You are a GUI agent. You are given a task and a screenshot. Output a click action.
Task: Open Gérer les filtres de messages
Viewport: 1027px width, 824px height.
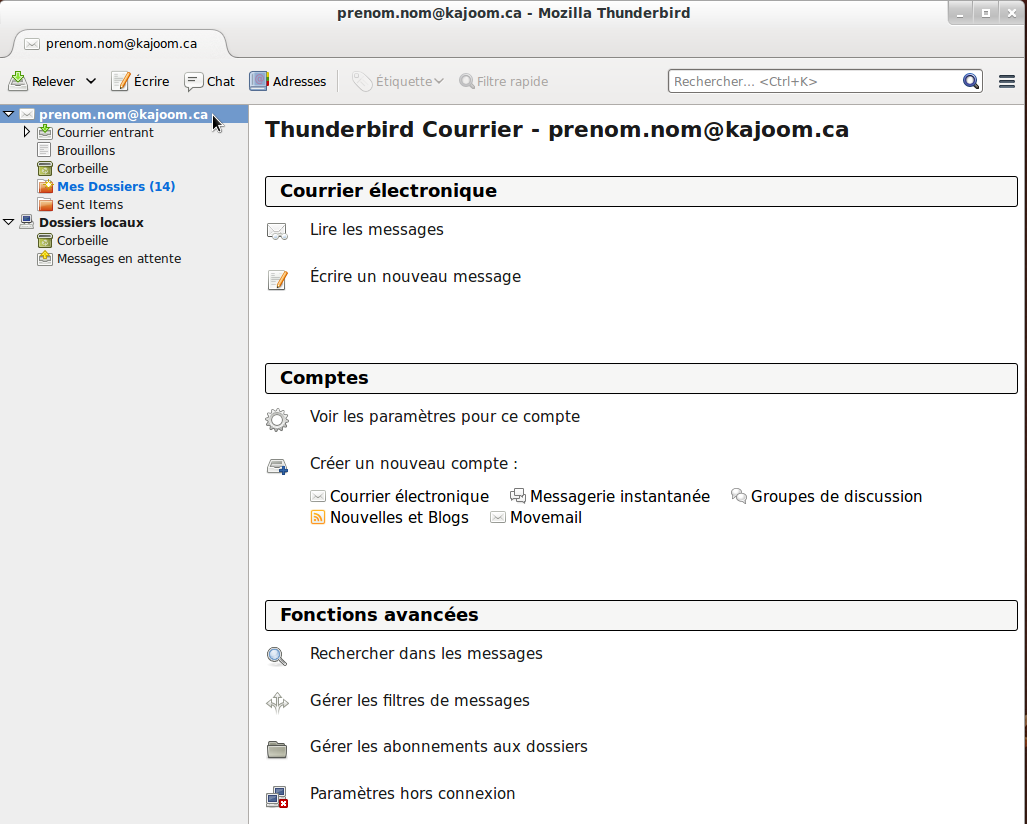(x=419, y=700)
